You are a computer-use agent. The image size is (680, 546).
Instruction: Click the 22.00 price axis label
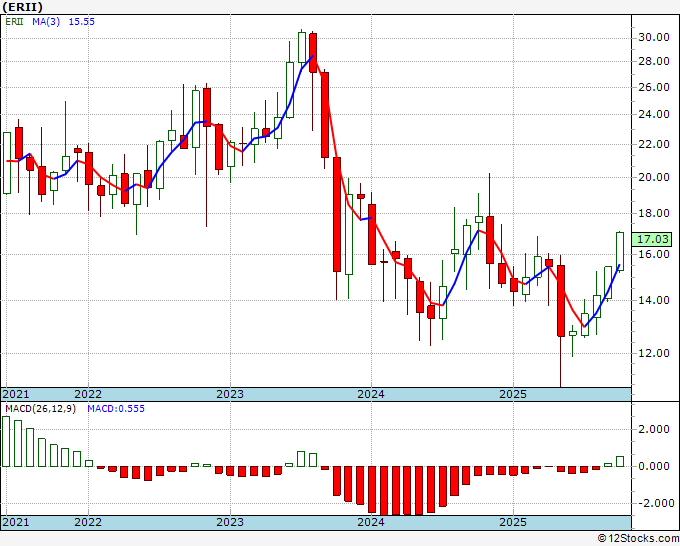point(654,144)
